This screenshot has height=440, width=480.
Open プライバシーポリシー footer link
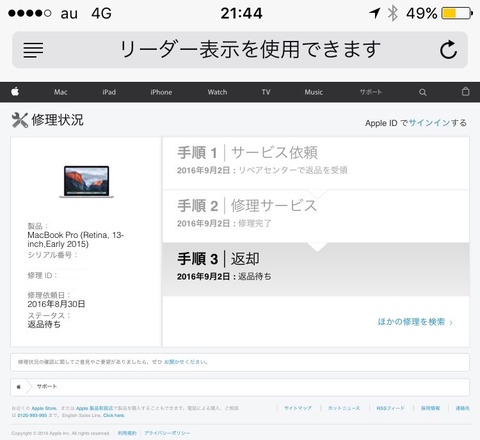coord(167,433)
